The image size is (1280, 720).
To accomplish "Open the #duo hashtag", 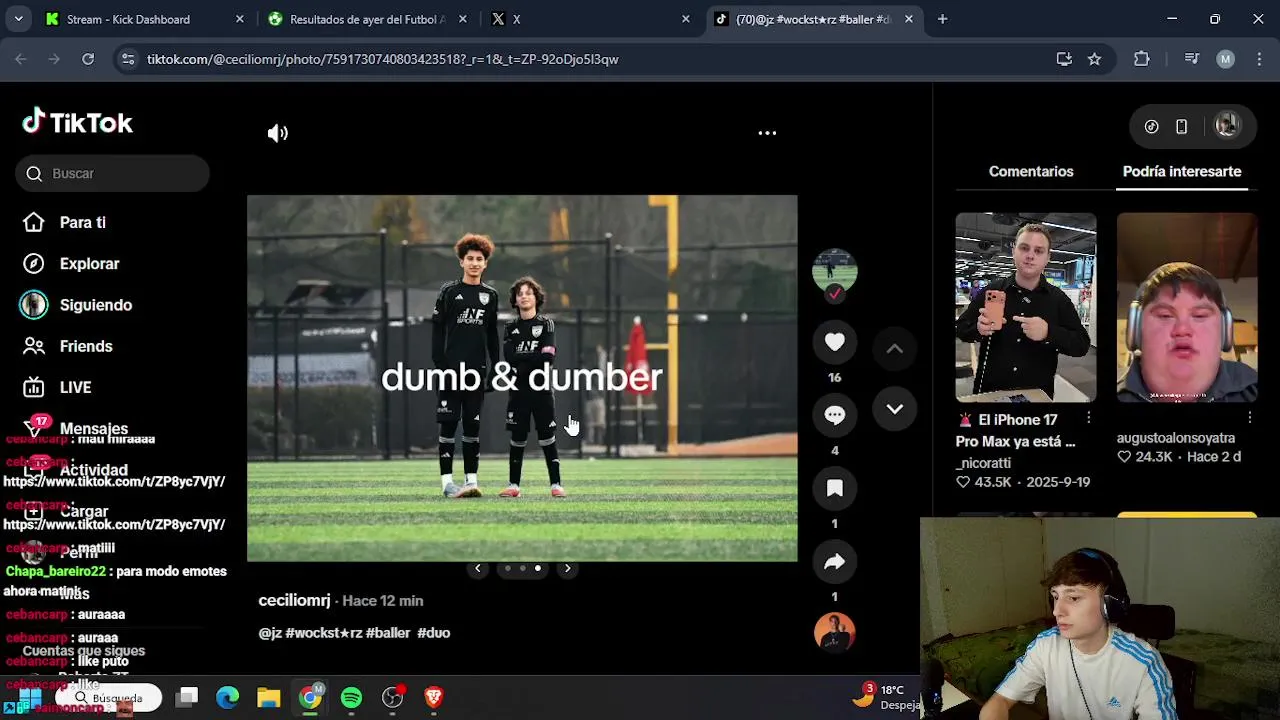I will [x=434, y=633].
